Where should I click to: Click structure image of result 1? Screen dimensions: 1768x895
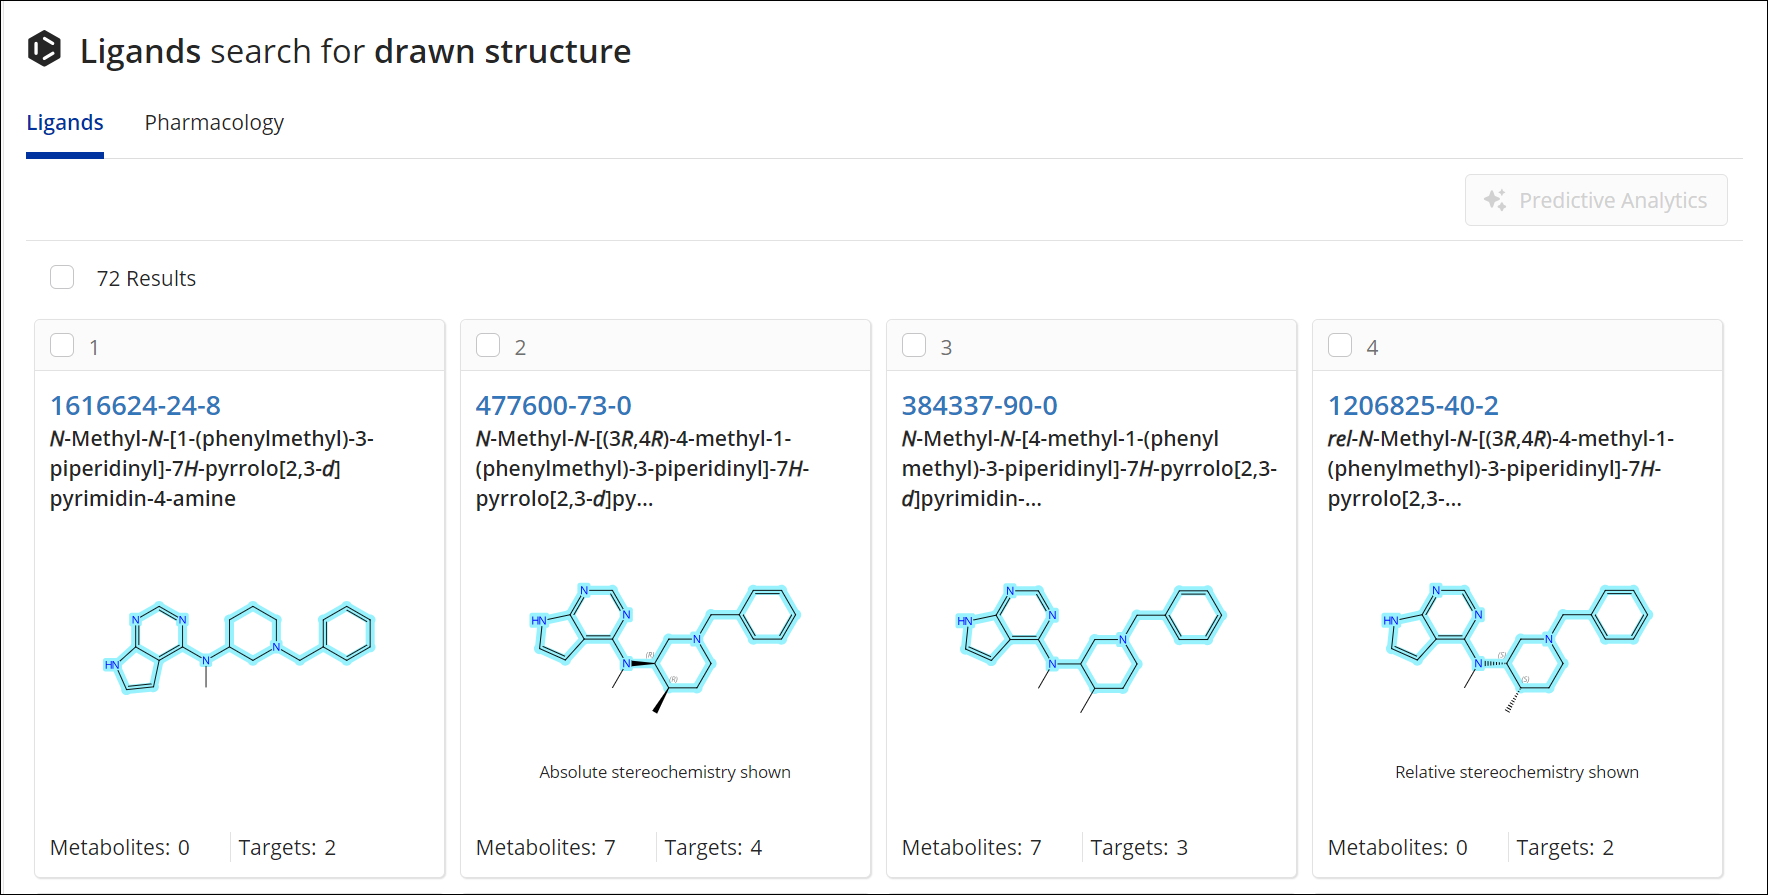tap(239, 646)
